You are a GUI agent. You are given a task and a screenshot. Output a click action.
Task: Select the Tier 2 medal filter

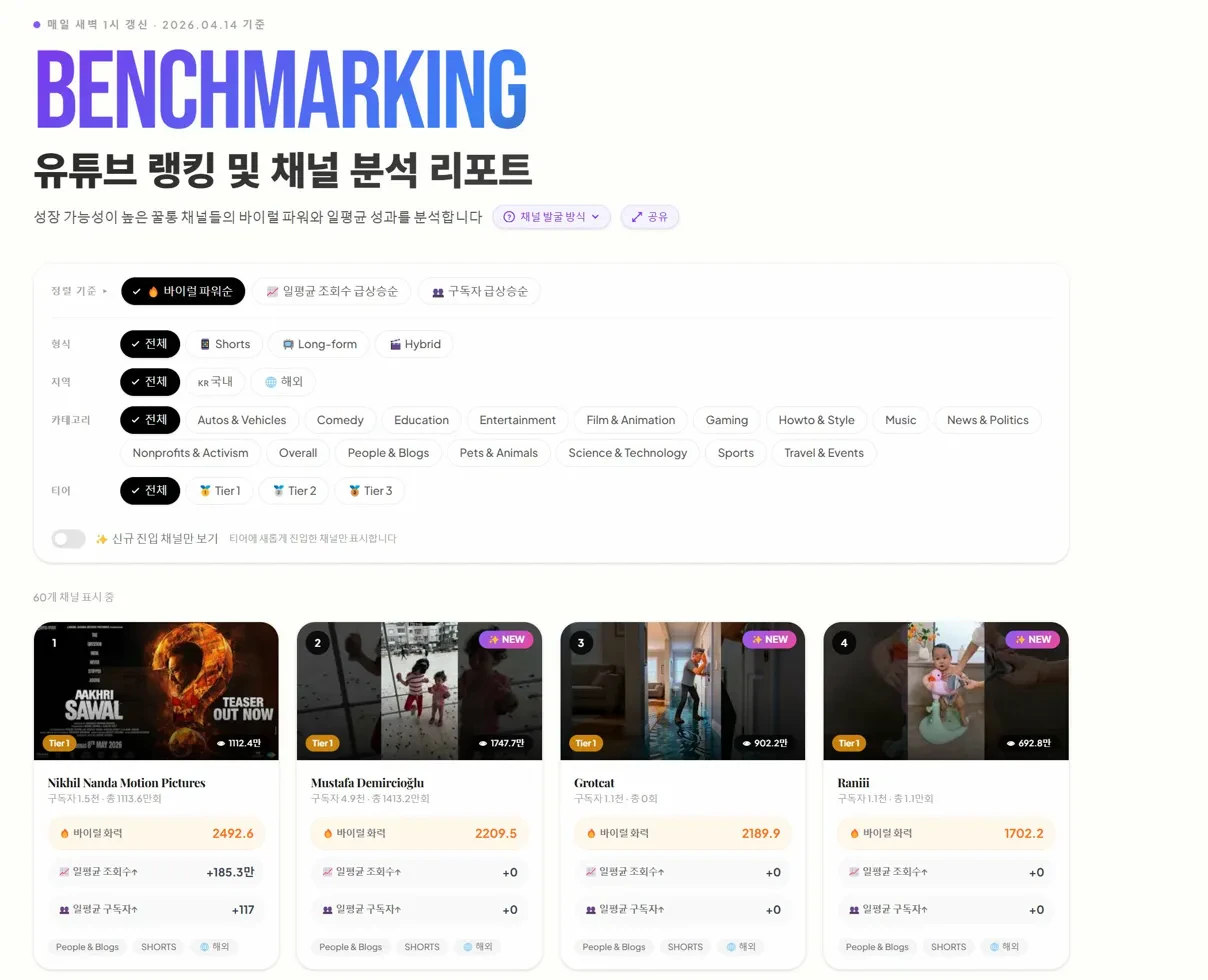pos(294,491)
